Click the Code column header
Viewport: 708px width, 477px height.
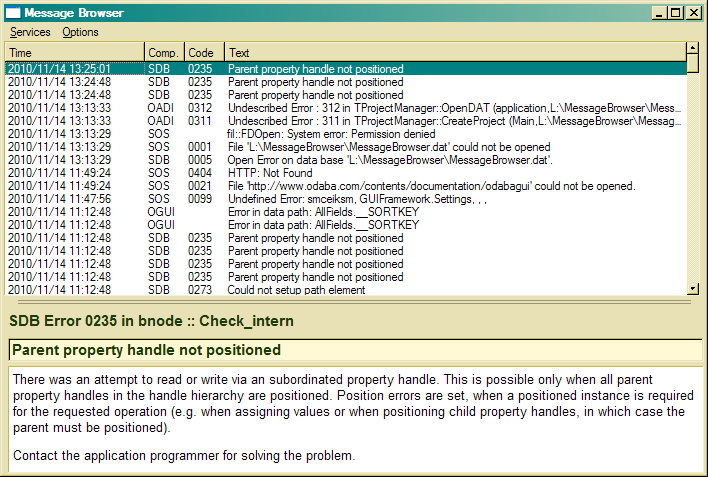tap(203, 52)
